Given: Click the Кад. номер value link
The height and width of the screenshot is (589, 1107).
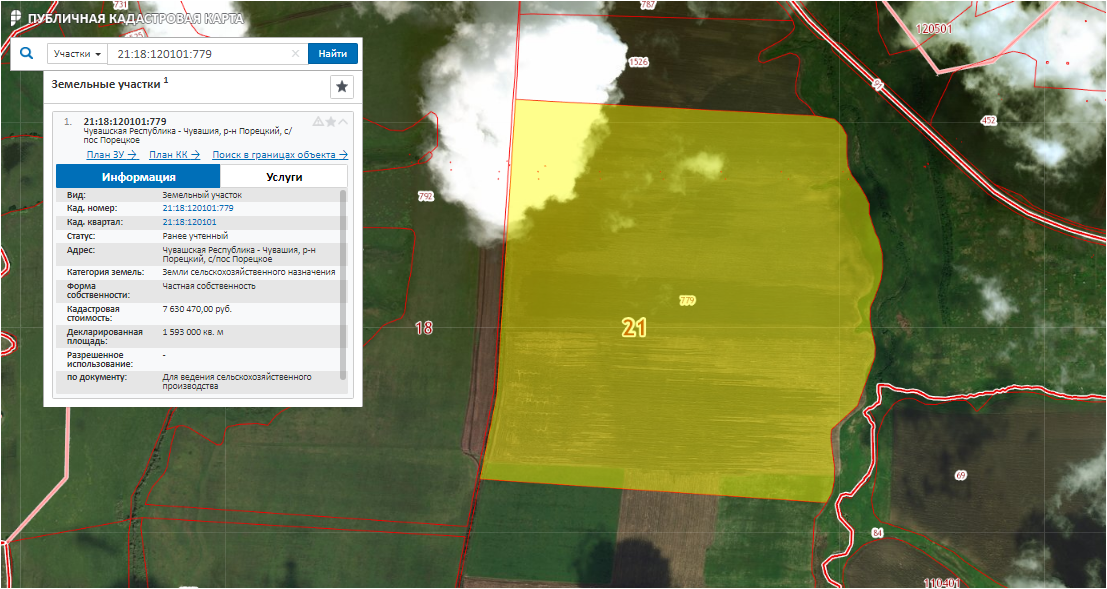Looking at the screenshot, I should click(x=197, y=208).
